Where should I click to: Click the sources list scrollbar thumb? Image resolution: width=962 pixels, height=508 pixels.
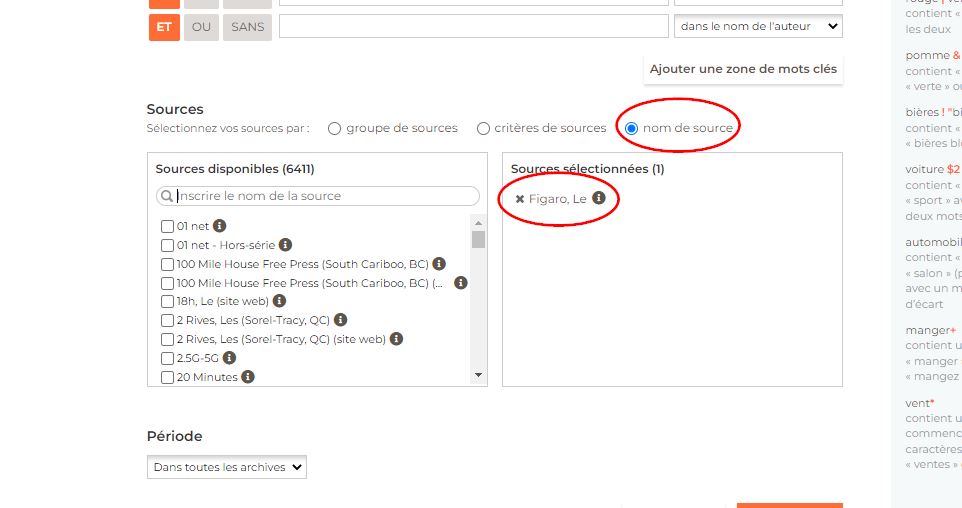(479, 239)
